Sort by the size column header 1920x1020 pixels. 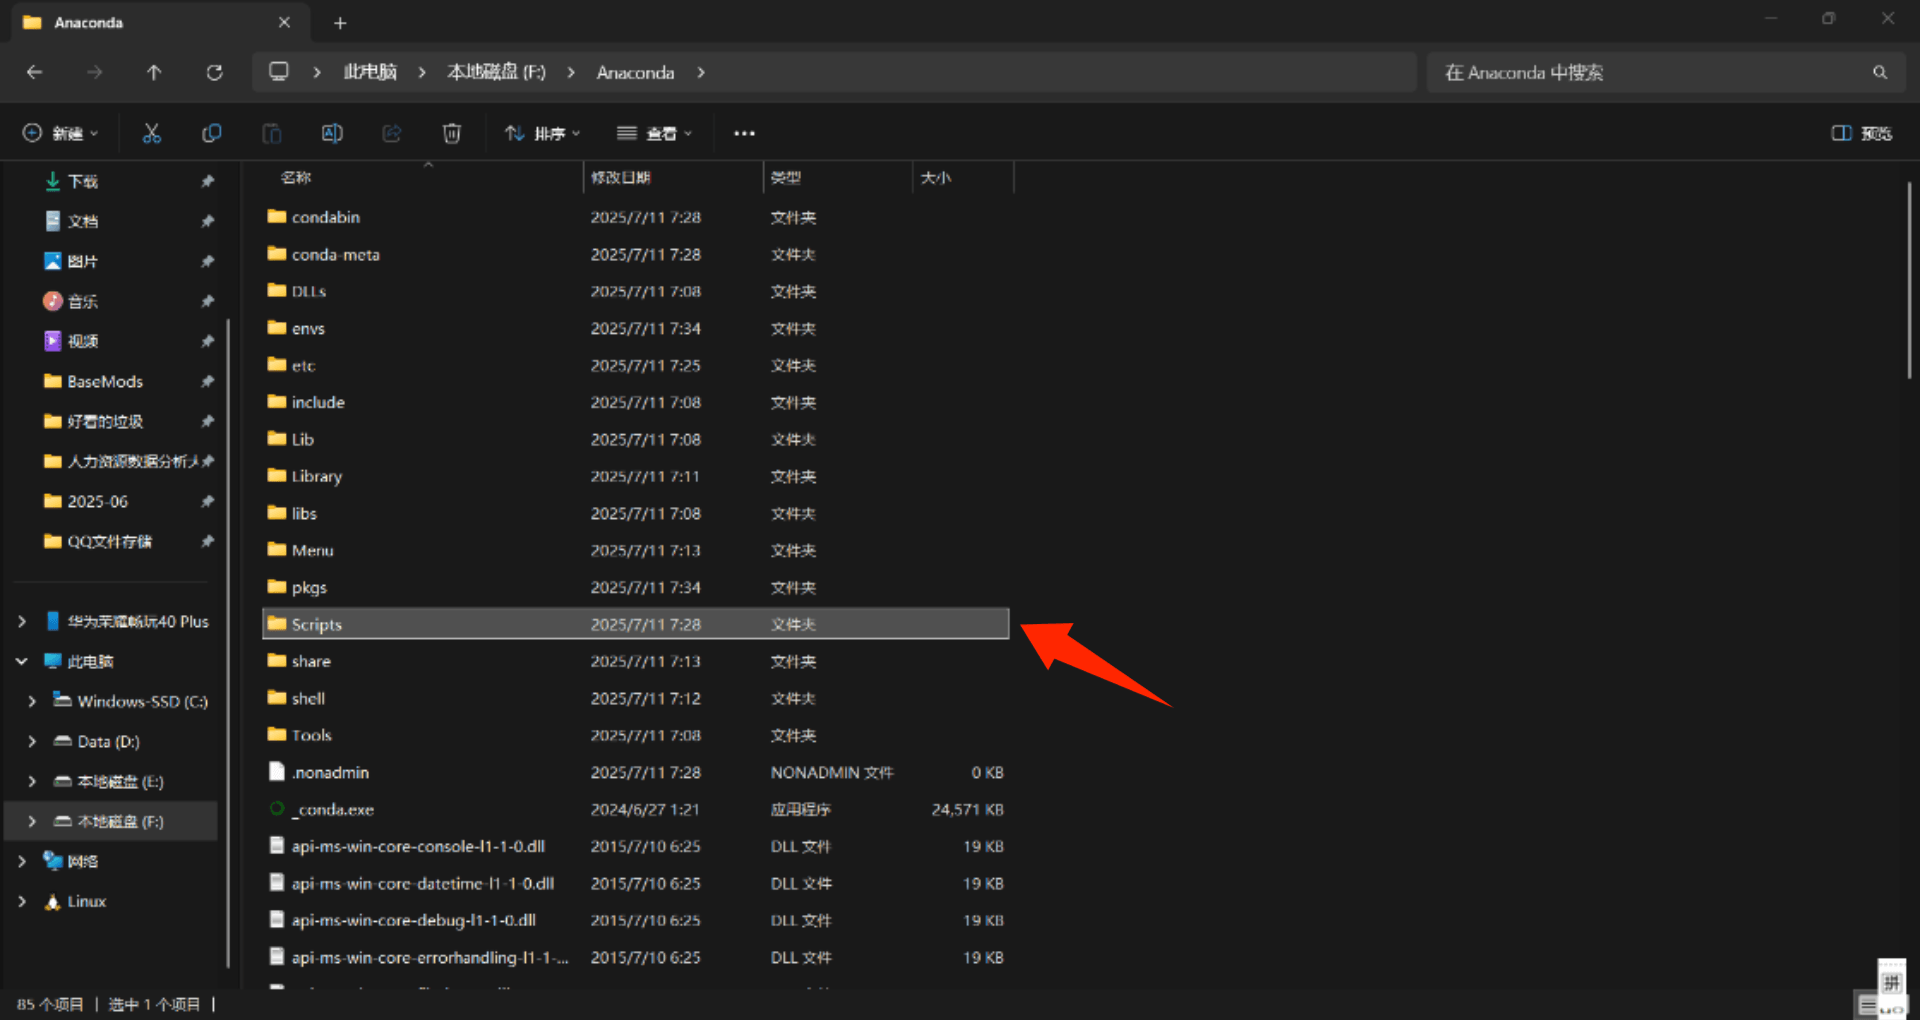pyautogui.click(x=936, y=177)
